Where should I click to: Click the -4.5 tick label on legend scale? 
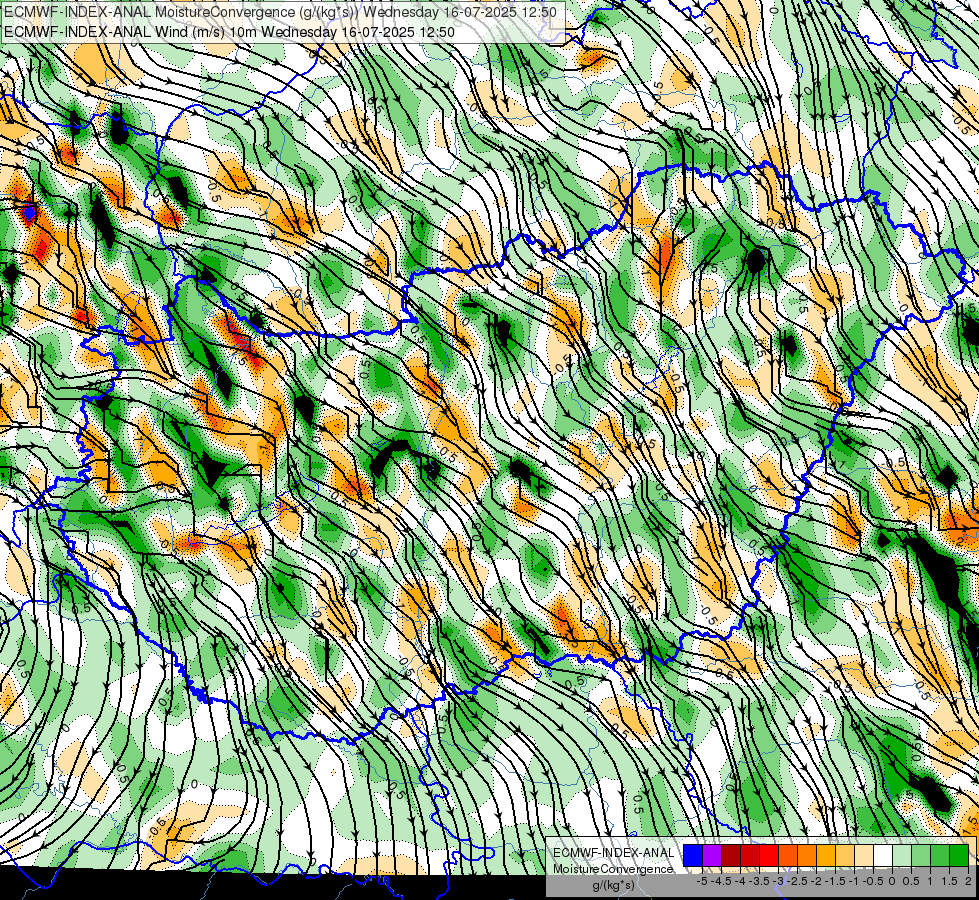coord(721,881)
